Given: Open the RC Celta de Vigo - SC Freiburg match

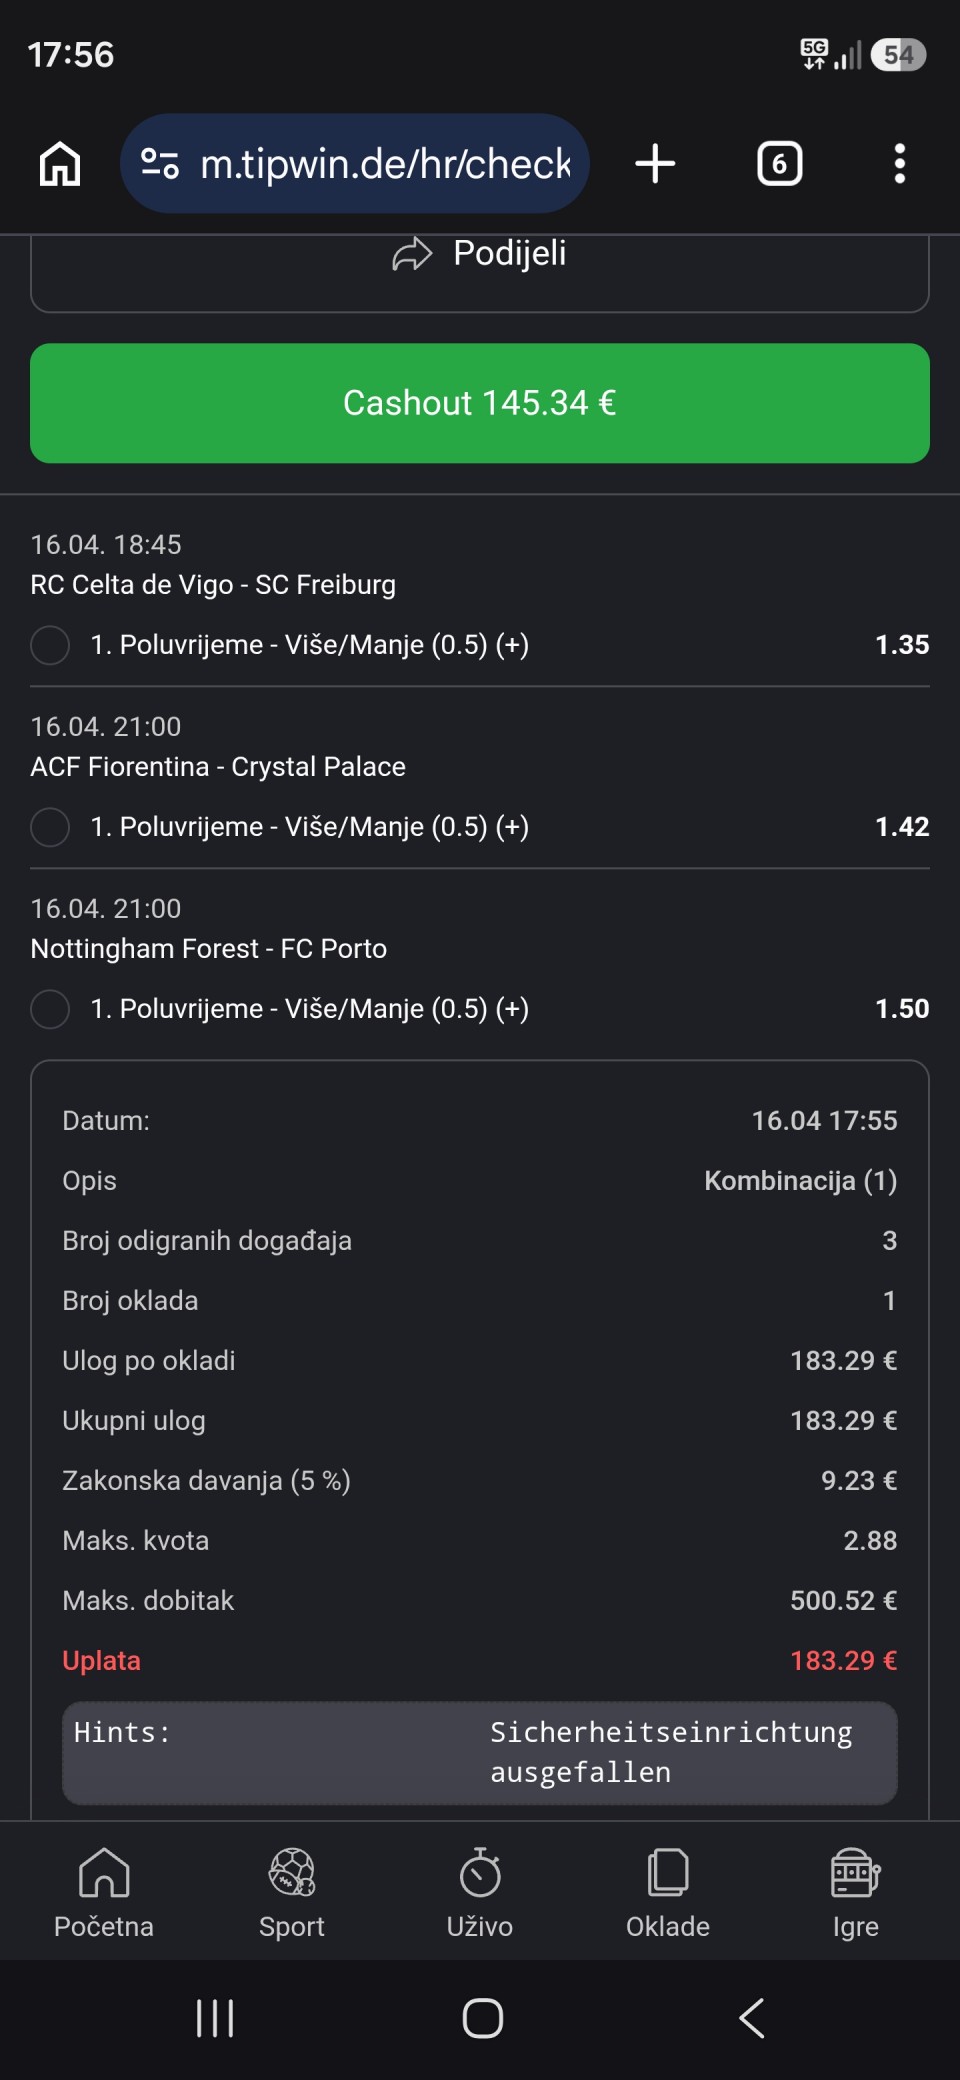Looking at the screenshot, I should click(x=213, y=585).
